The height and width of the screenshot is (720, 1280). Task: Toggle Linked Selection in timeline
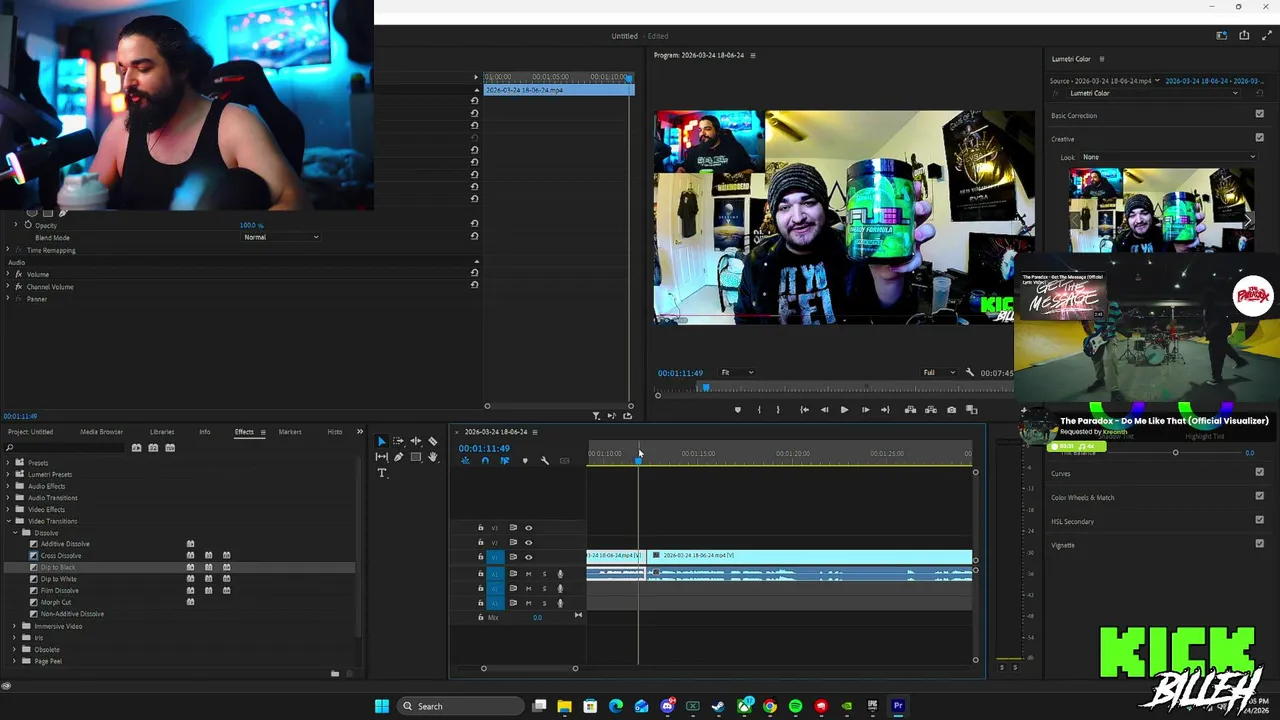(x=504, y=461)
